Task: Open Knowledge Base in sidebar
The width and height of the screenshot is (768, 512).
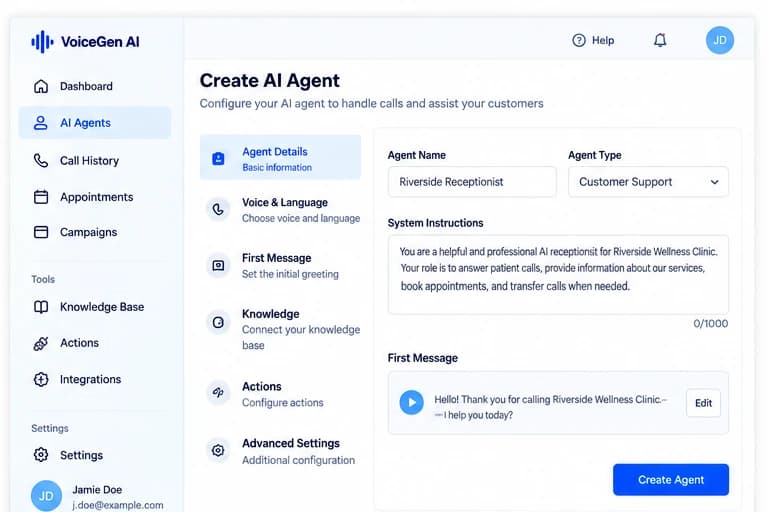Action: 94,307
